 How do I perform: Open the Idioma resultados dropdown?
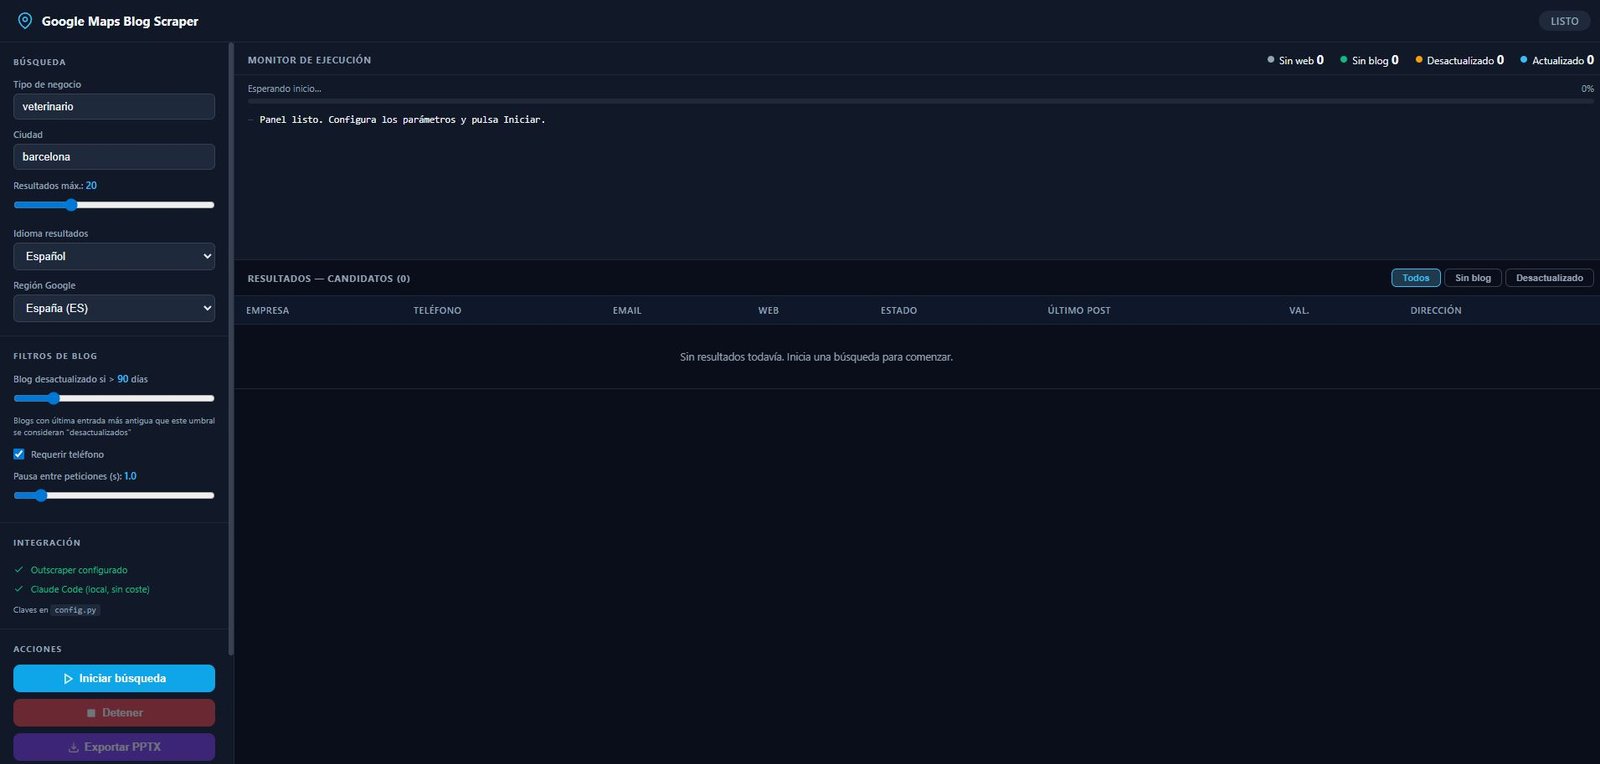[x=114, y=256]
